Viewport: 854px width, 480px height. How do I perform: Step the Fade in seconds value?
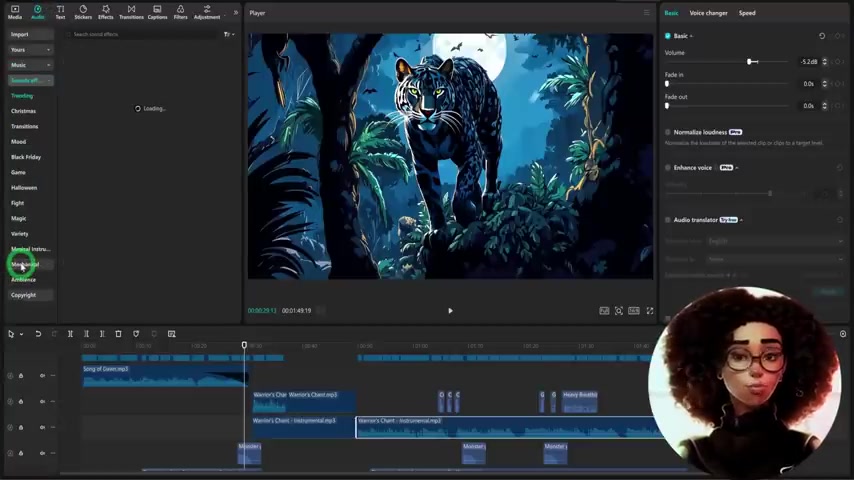click(x=825, y=84)
